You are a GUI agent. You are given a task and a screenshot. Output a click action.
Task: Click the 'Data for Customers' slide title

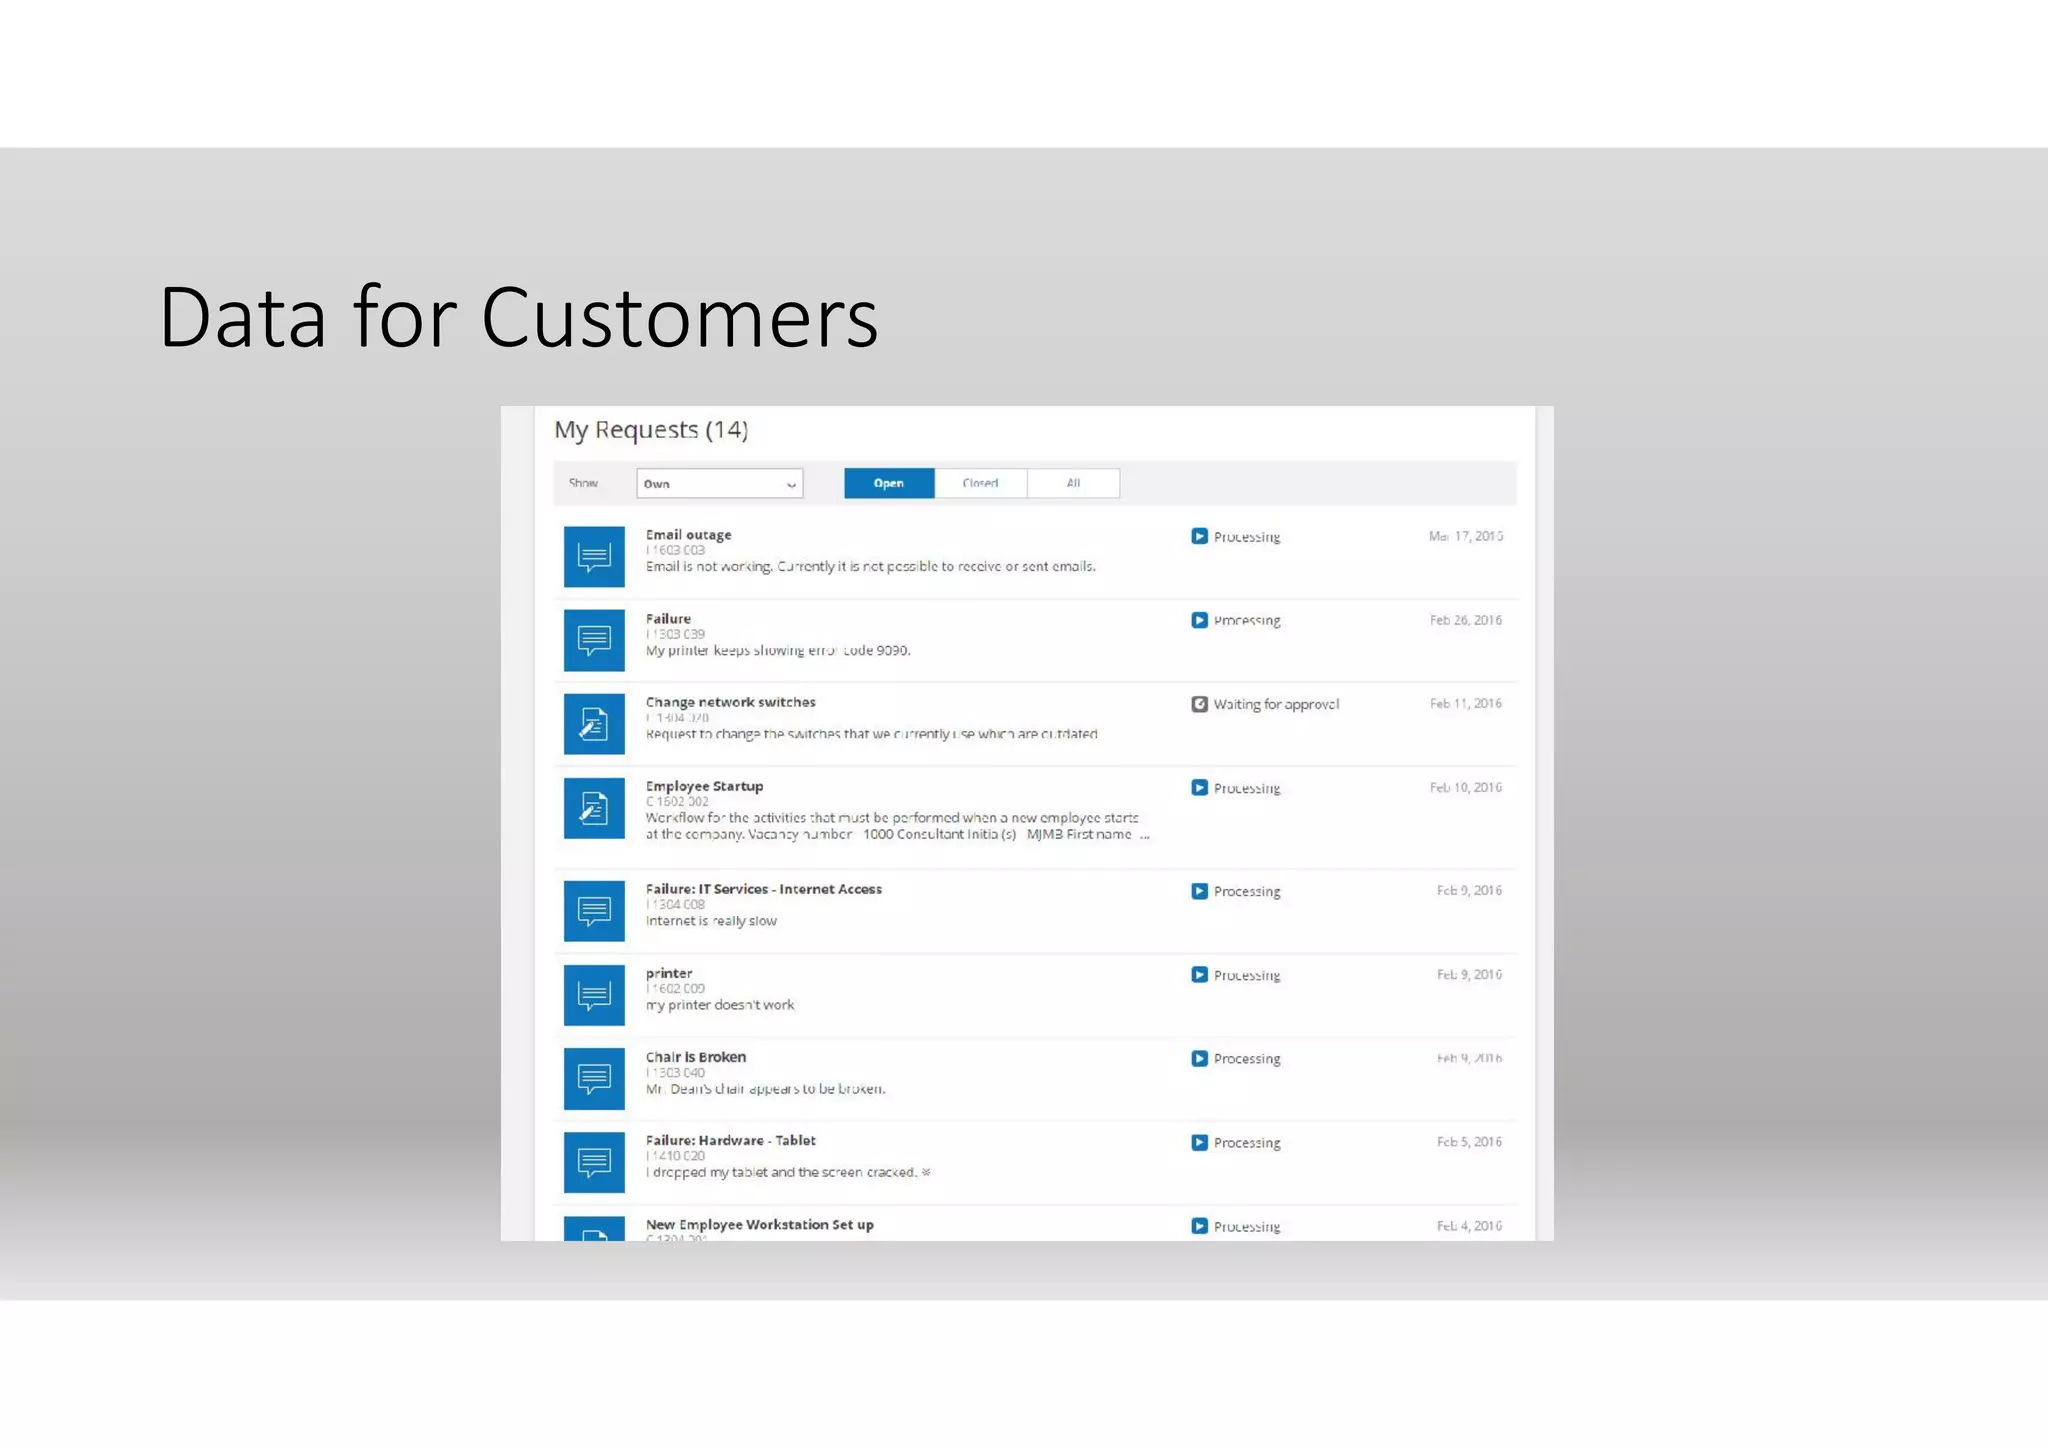518,317
